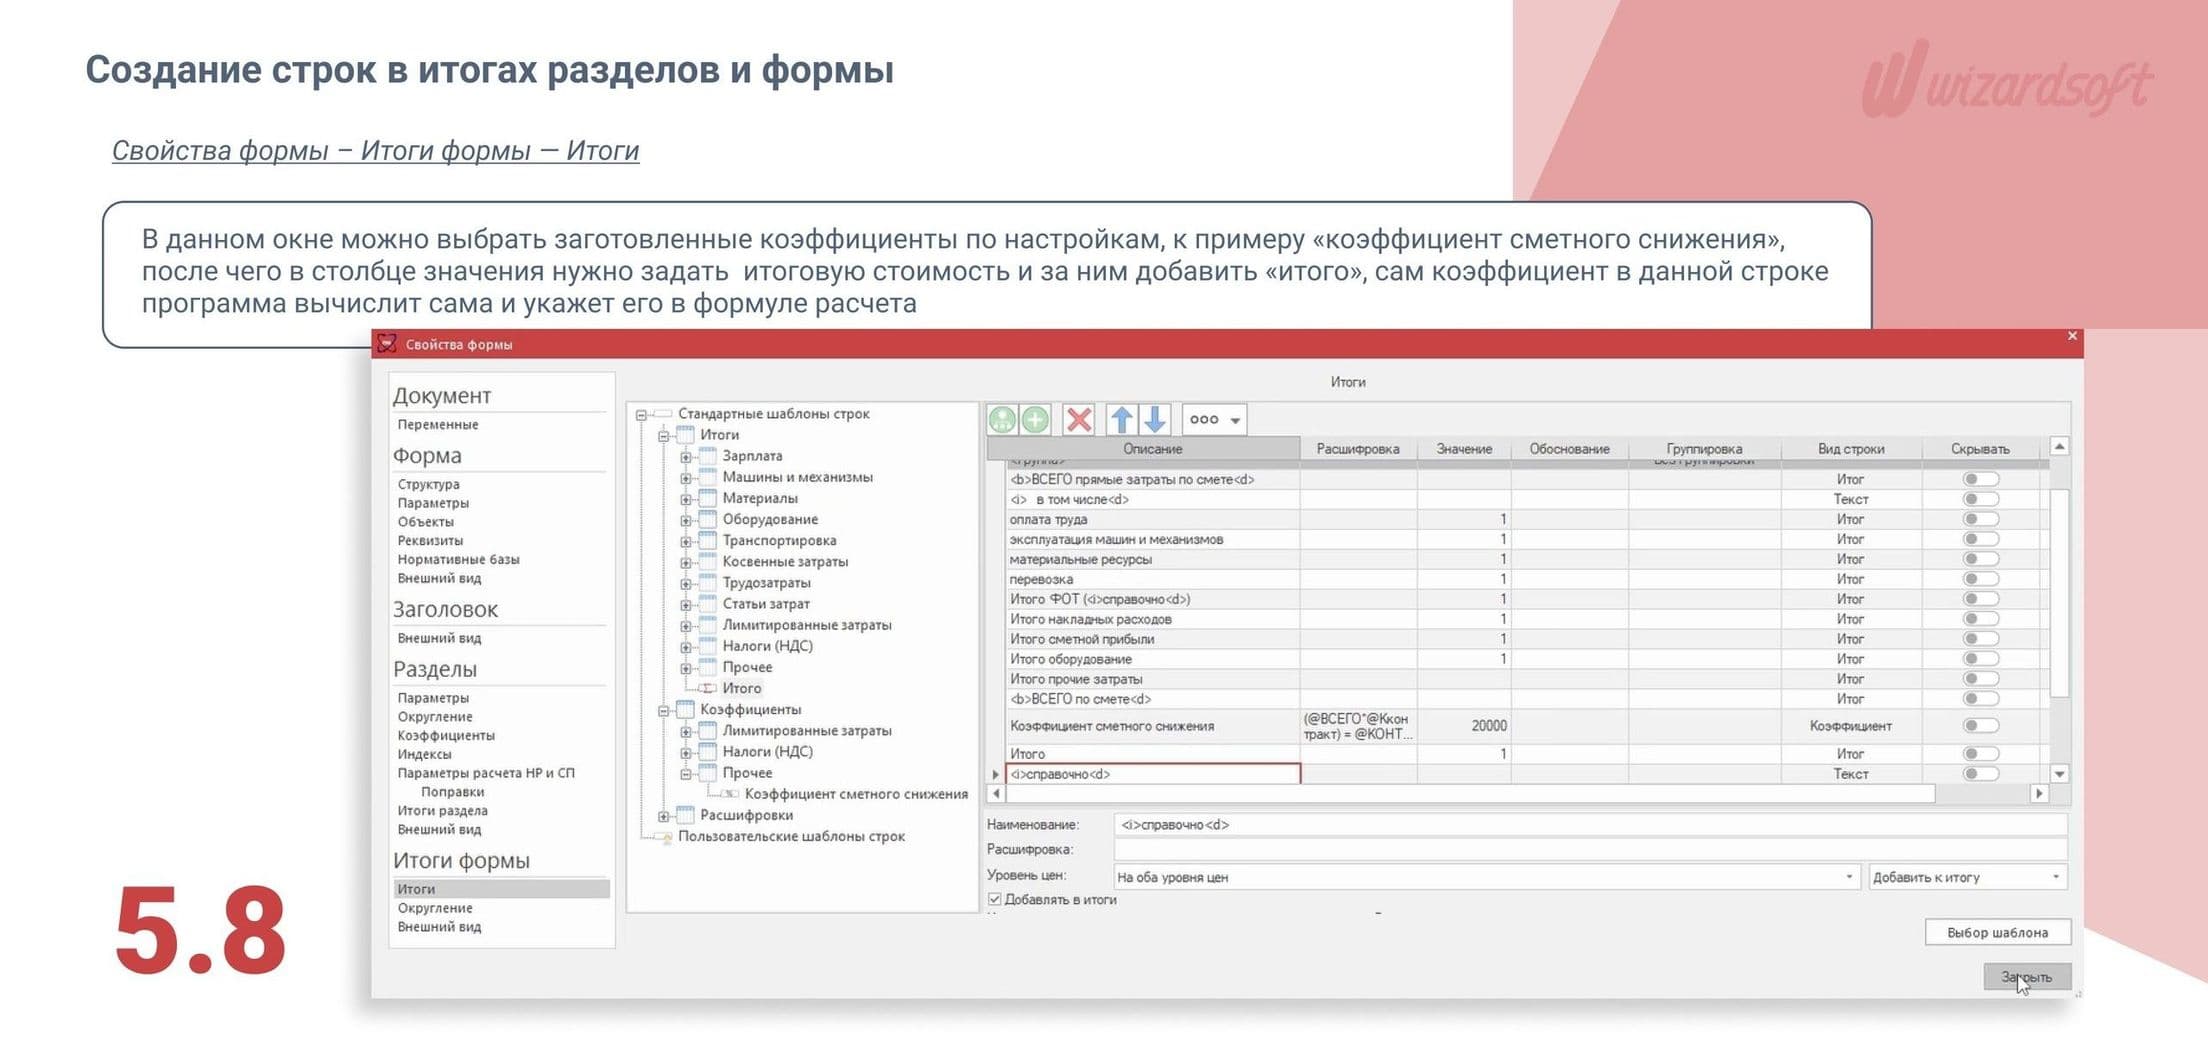The height and width of the screenshot is (1060, 2208).
Task: Collapse Прочее node under Коэффициенты
Action: click(686, 773)
